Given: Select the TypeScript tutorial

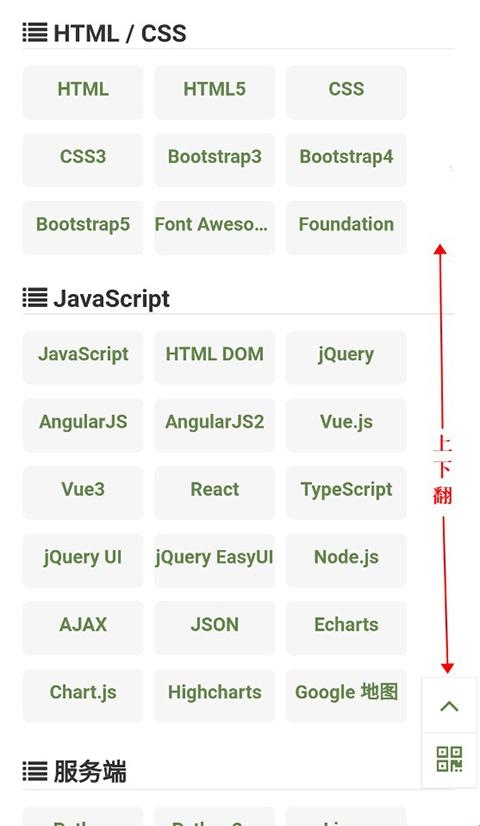Looking at the screenshot, I should 346,492.
